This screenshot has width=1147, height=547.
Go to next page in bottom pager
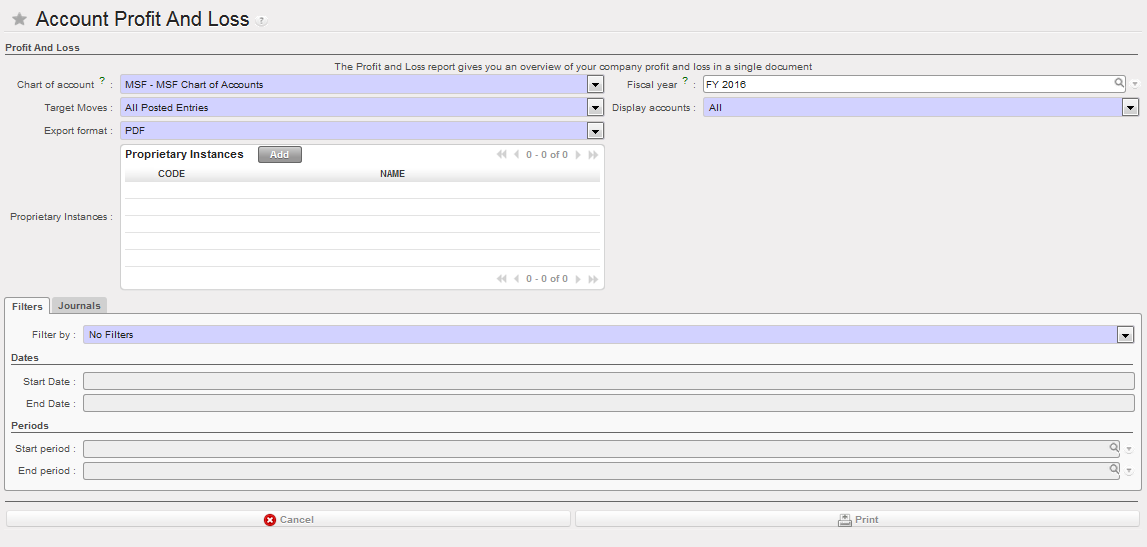pos(578,279)
